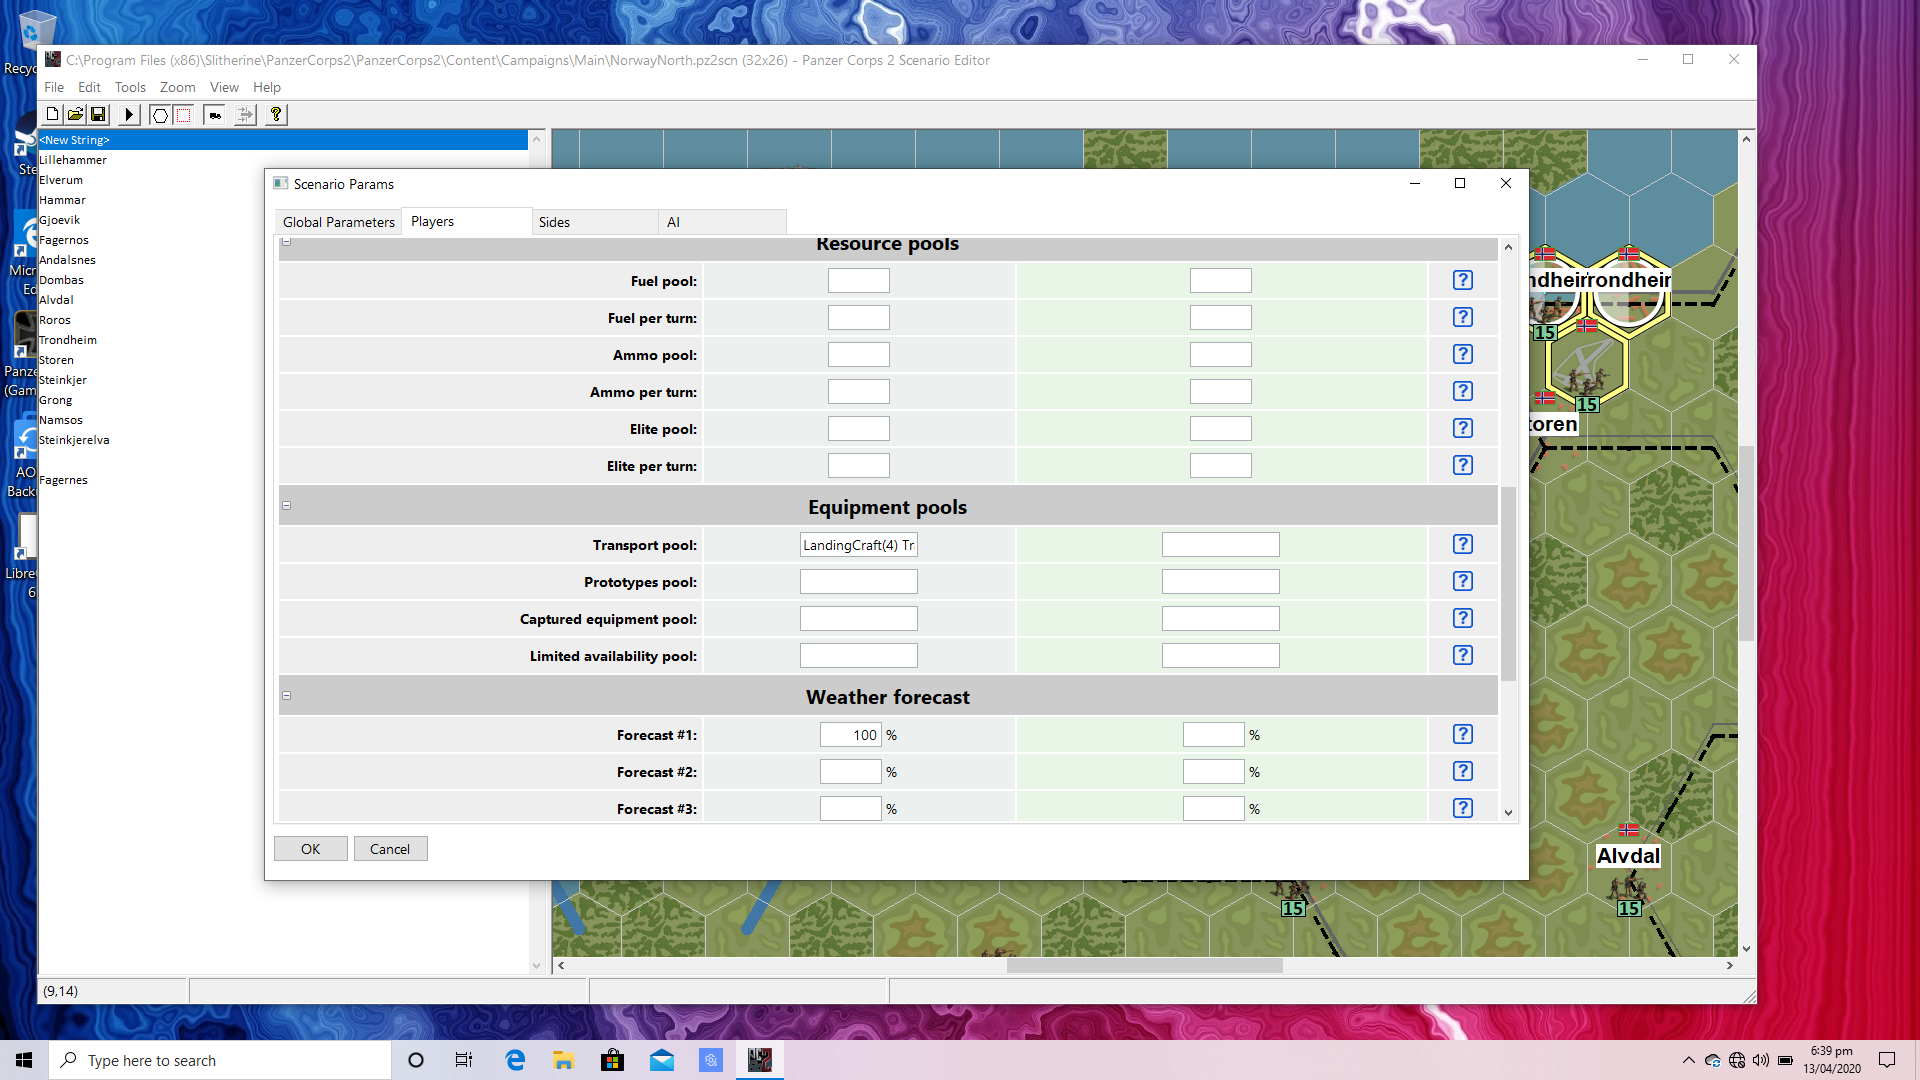Click second player Forecast #2 field

pyautogui.click(x=1214, y=772)
